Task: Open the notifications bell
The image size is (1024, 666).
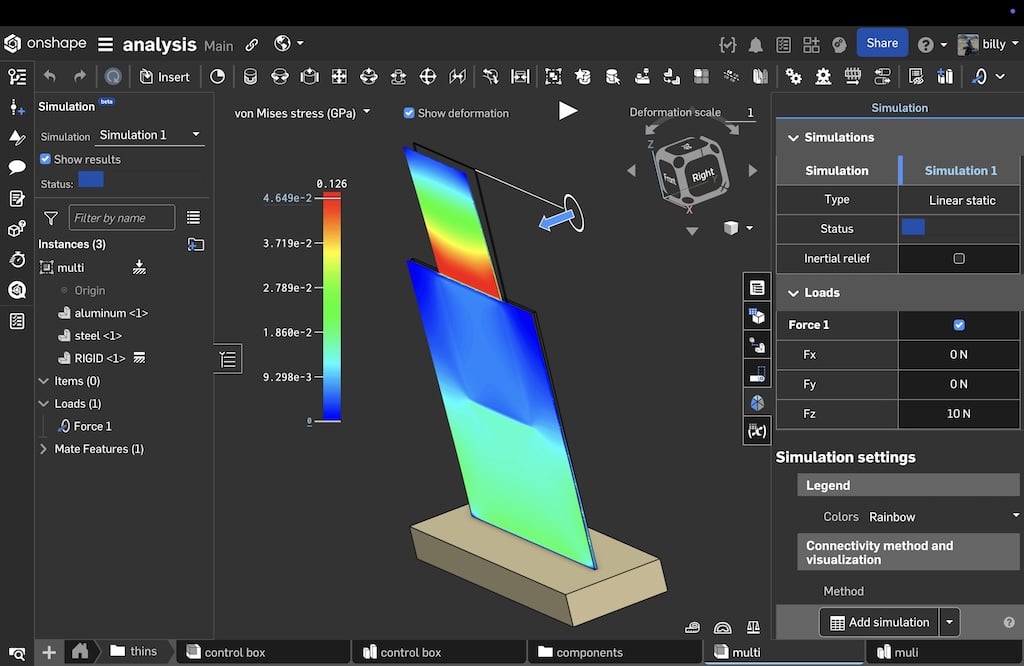Action: [x=756, y=44]
